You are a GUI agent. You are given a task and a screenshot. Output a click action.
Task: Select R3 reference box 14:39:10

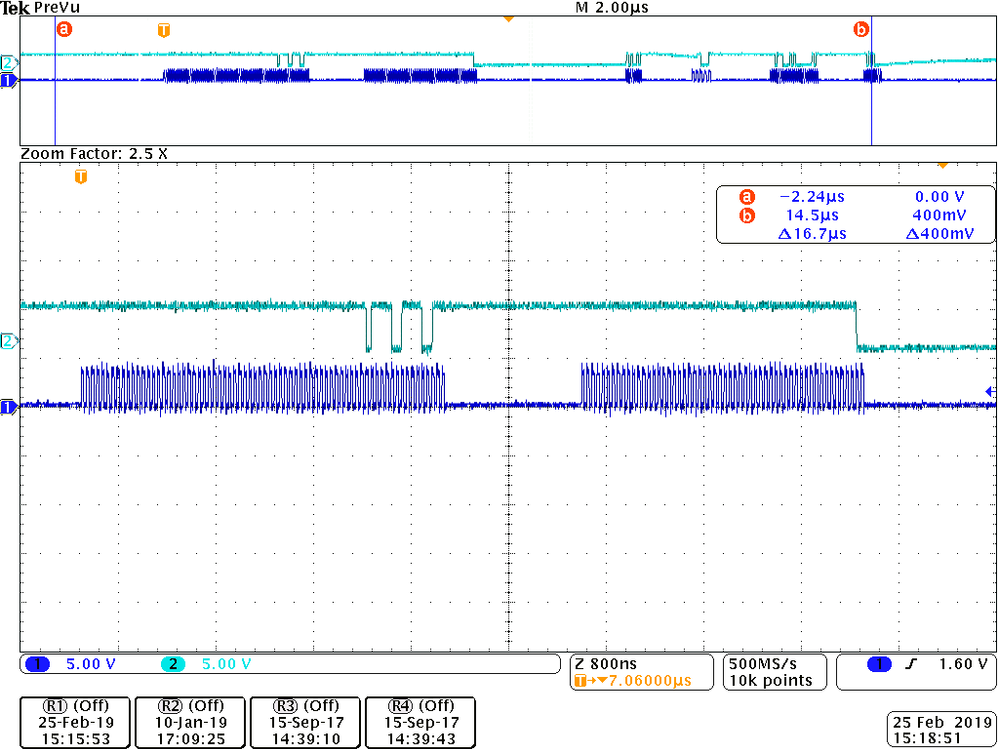[x=306, y=722]
